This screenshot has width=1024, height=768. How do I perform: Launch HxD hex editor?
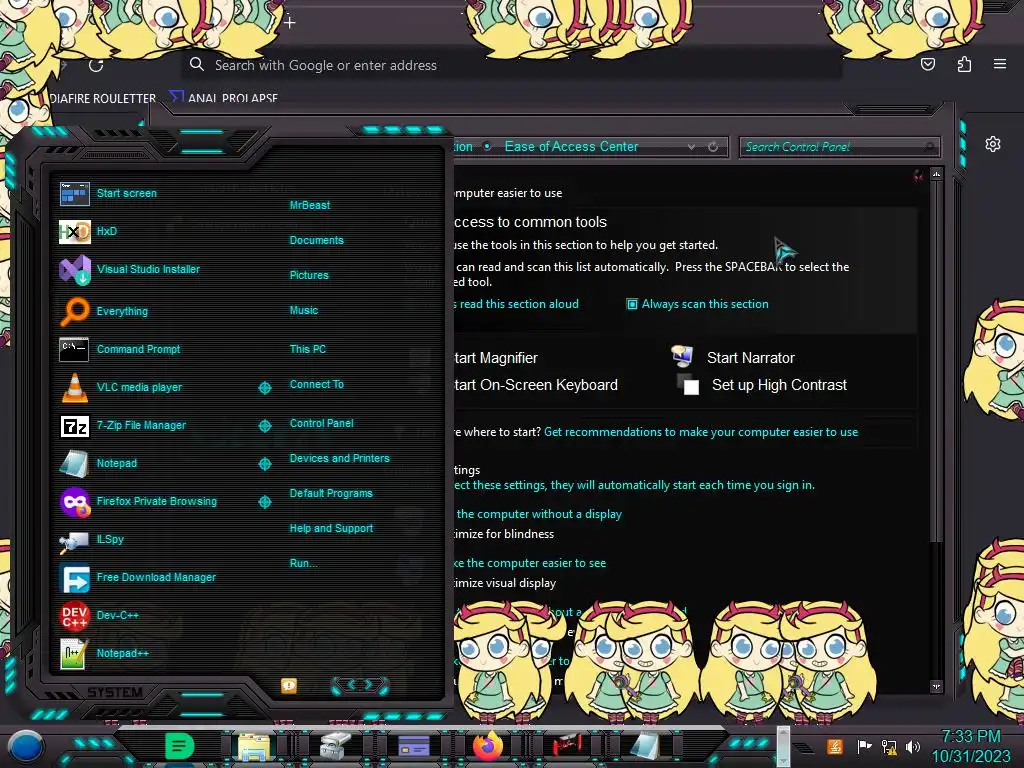coord(88,231)
